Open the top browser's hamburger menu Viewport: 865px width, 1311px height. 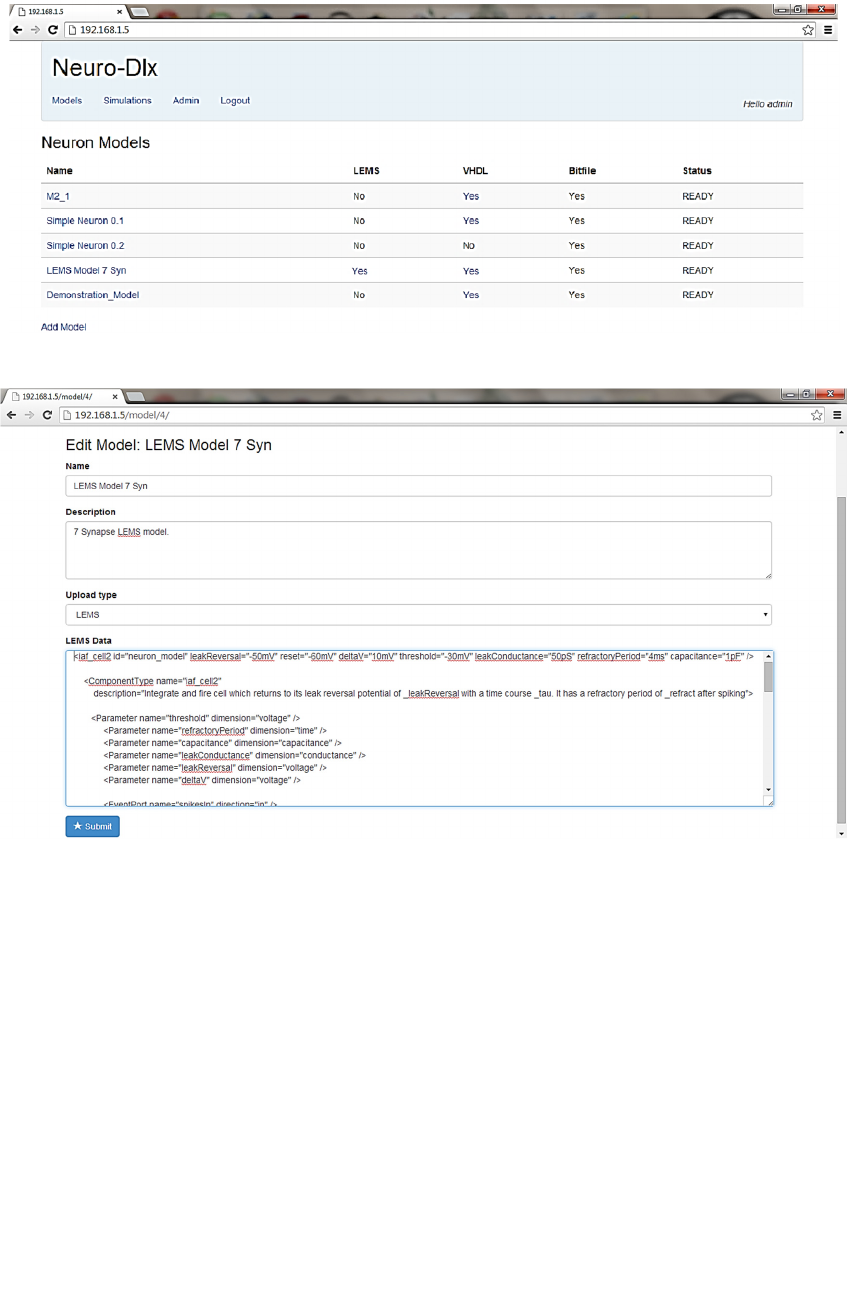point(828,30)
